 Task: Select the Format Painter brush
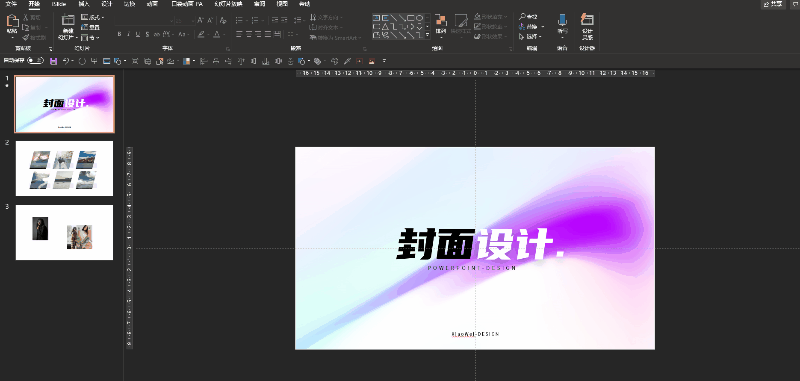coord(26,38)
